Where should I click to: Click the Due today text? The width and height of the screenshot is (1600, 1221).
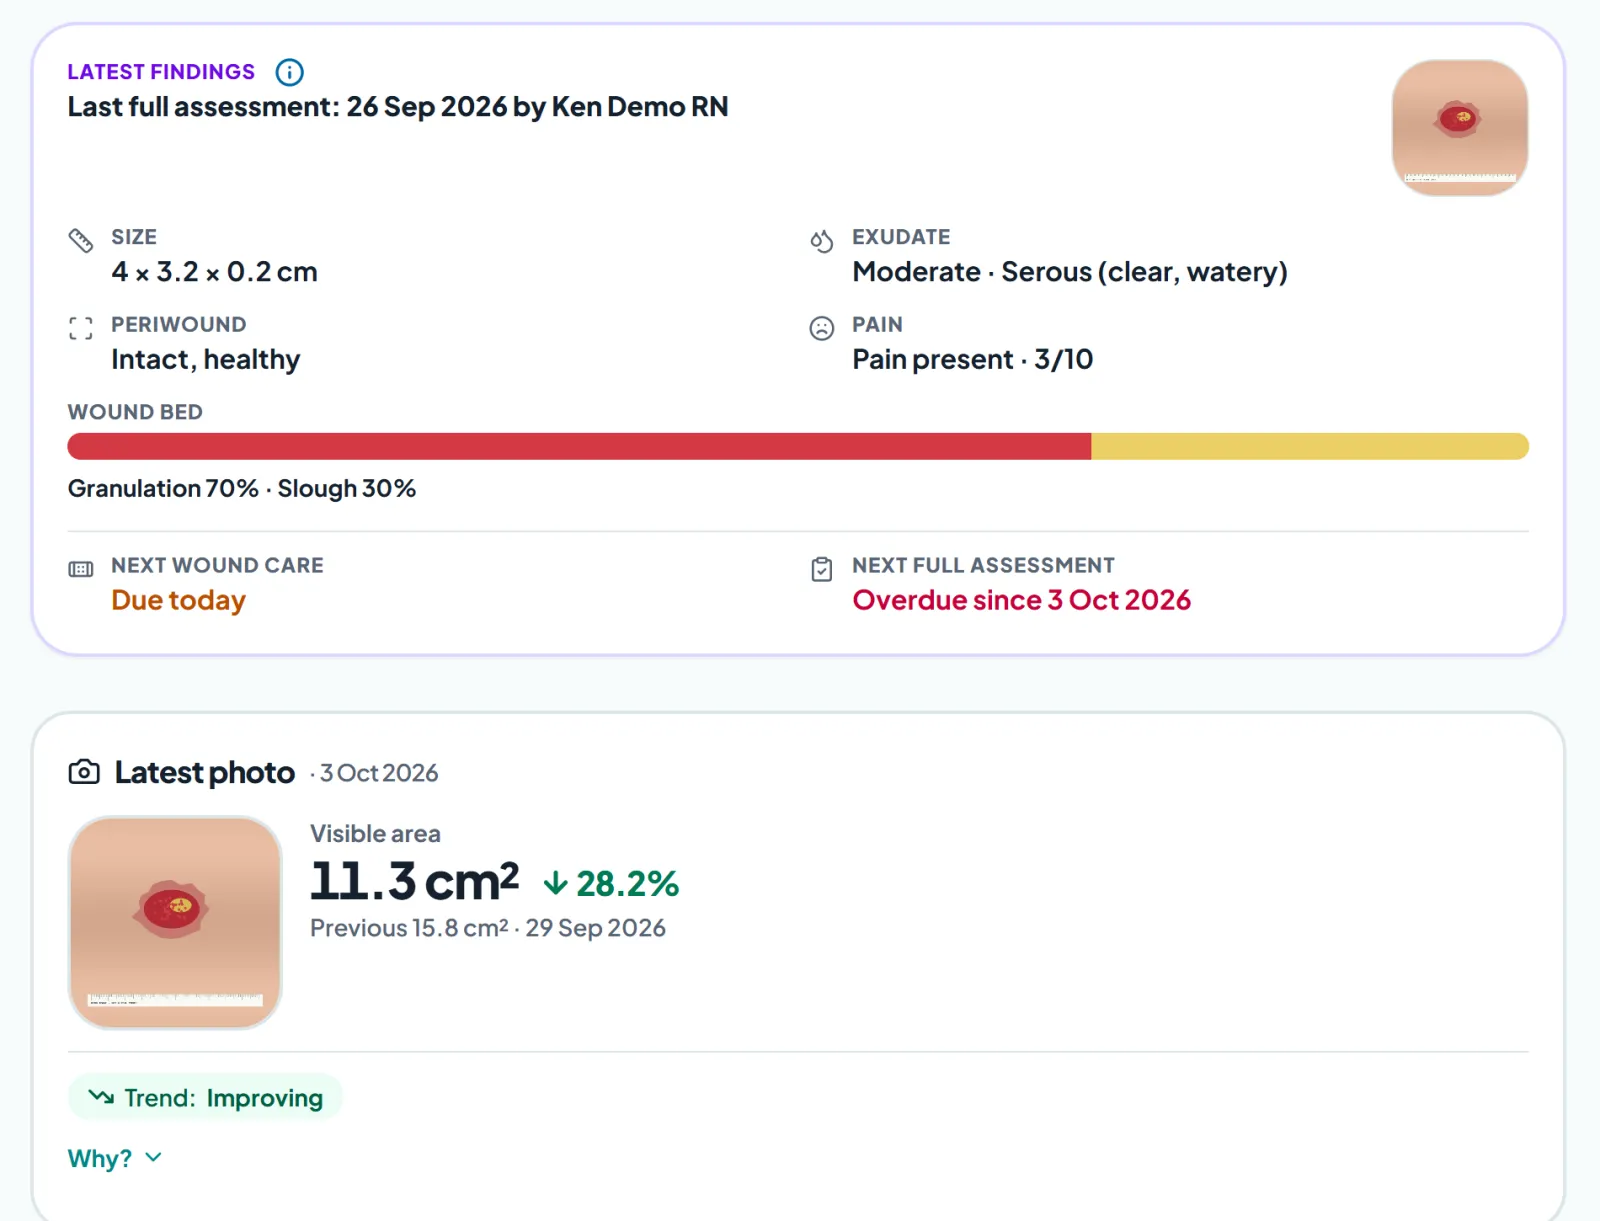click(x=178, y=600)
